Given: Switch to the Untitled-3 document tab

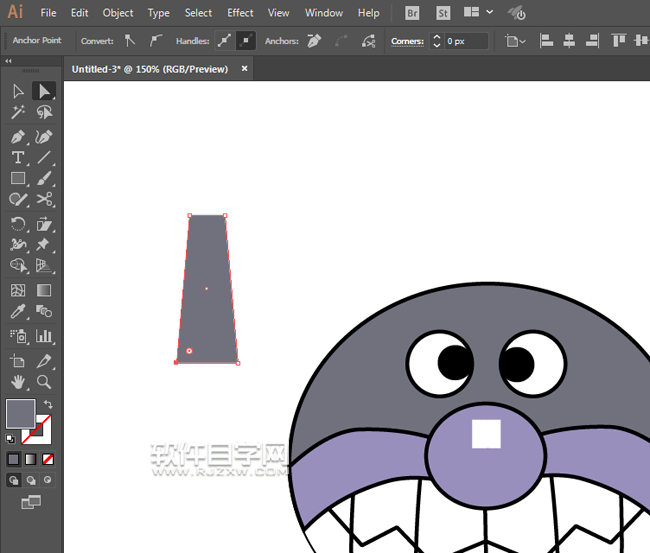Looking at the screenshot, I should [150, 69].
